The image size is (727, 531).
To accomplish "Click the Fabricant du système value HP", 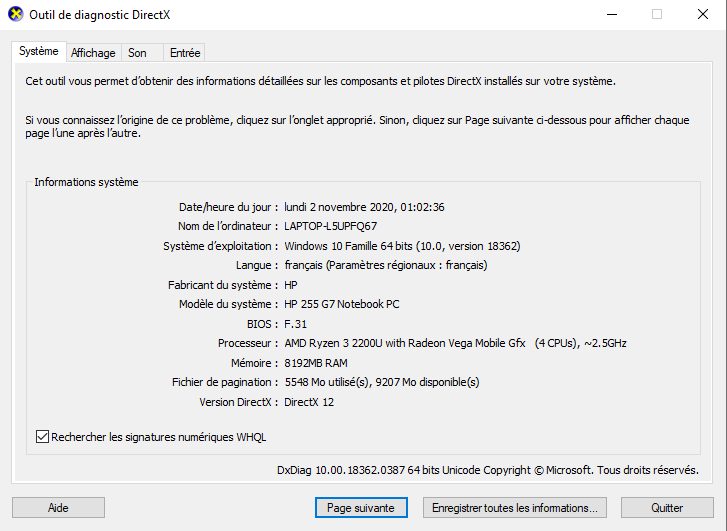I will click(x=291, y=285).
